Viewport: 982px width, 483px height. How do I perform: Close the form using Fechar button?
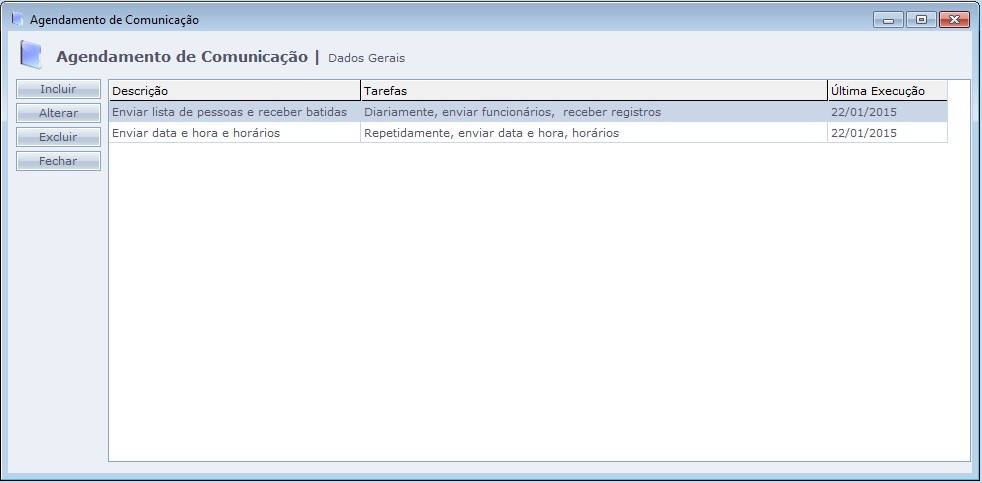click(58, 161)
